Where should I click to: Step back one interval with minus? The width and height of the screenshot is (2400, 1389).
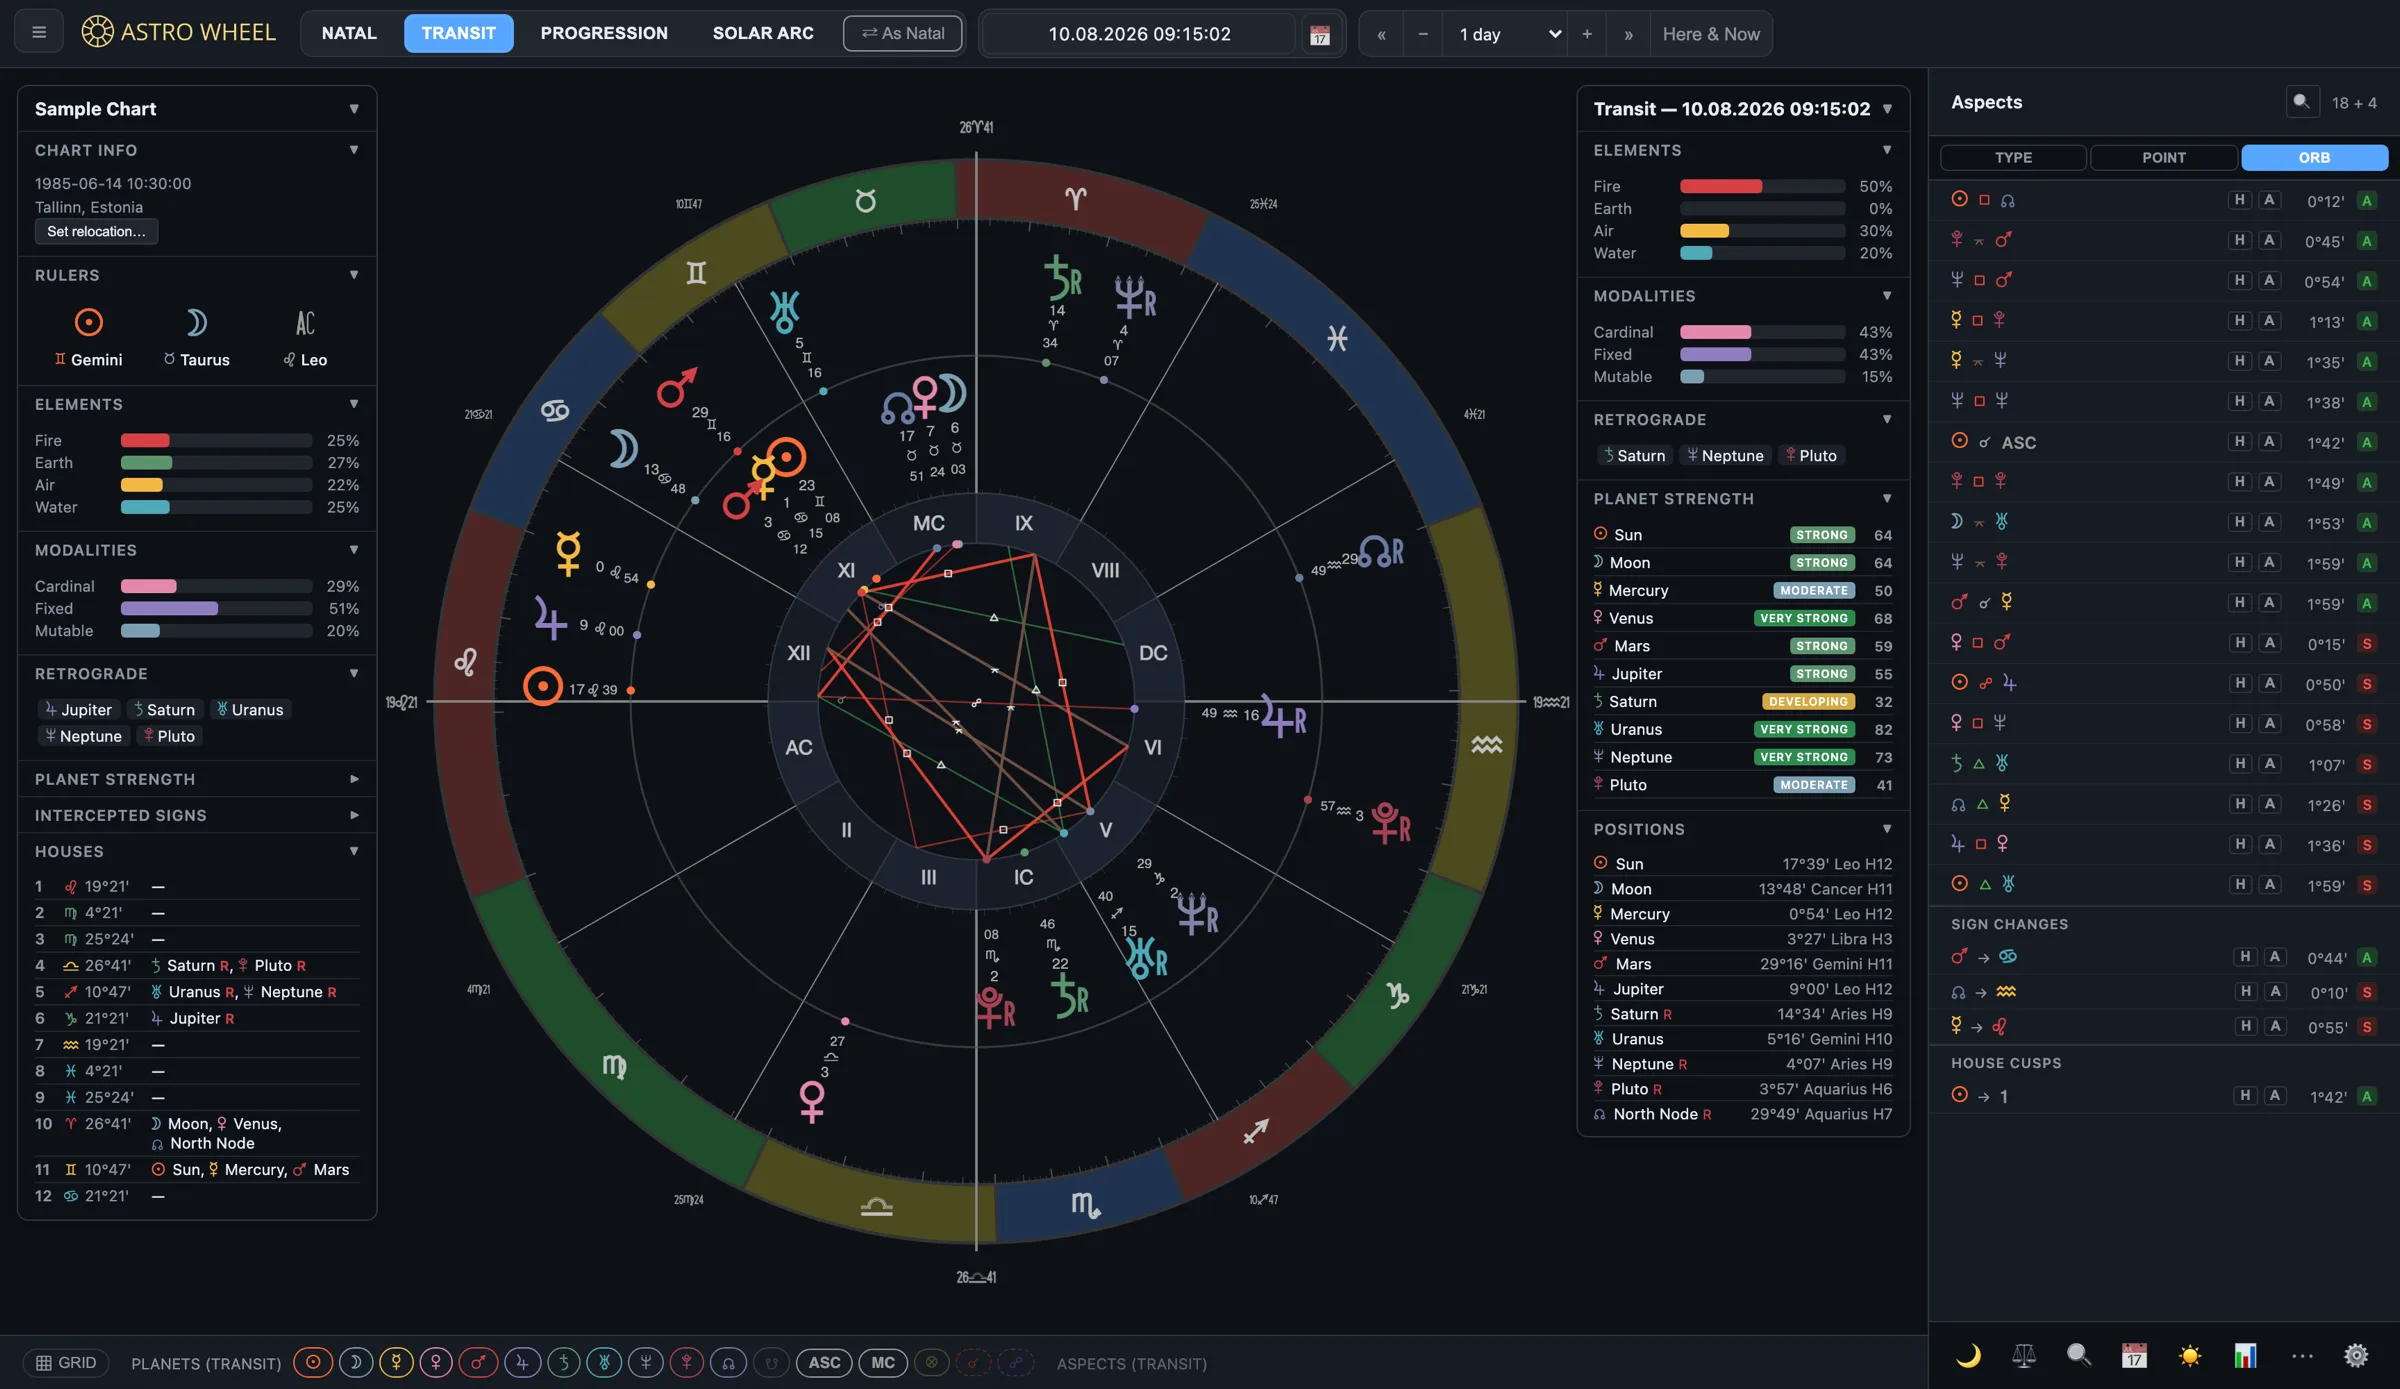click(1422, 34)
